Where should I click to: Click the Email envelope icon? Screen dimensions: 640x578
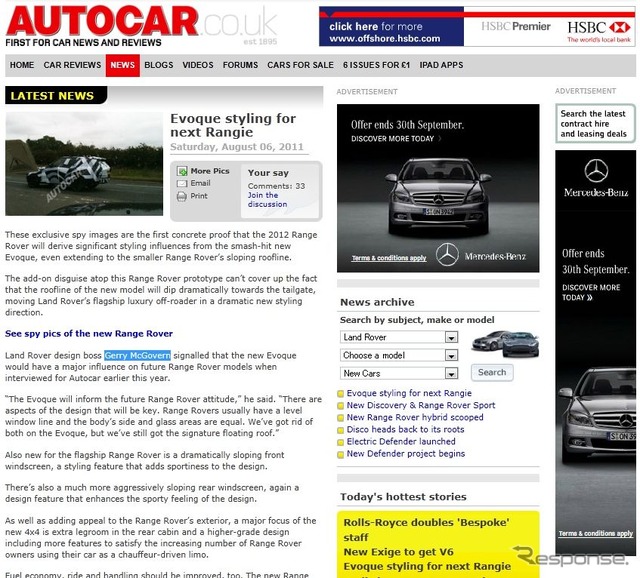[182, 184]
